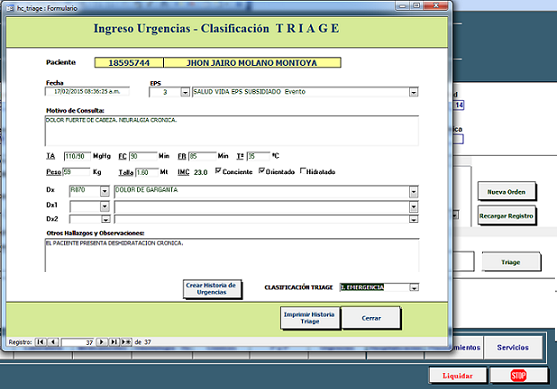The width and height of the screenshot is (557, 389).
Task: Maximize the hc_triage form window
Action: 416,6
